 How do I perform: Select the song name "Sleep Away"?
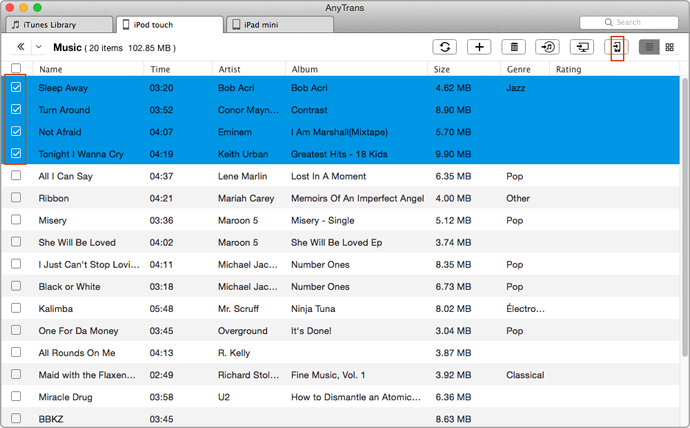pyautogui.click(x=63, y=88)
